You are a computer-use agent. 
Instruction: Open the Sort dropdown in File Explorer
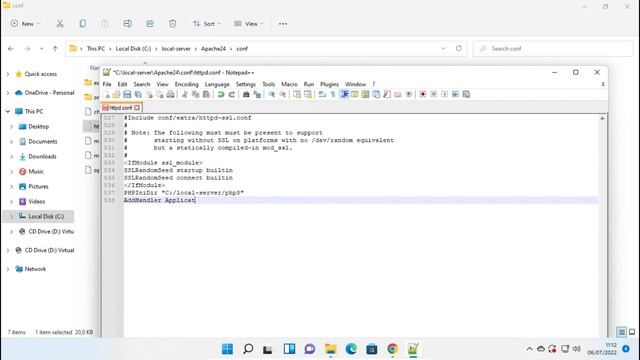pos(207,24)
